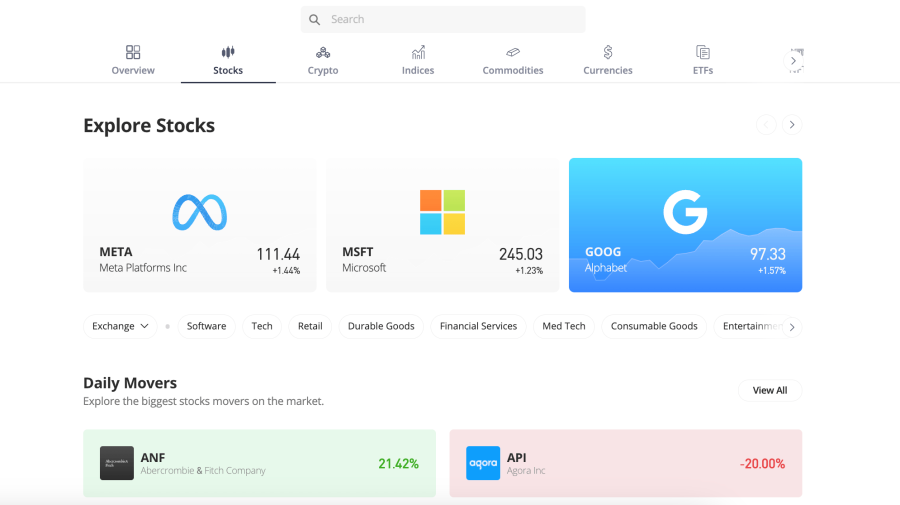Filter by Tech category
Screen dimensions: 900x505
pyautogui.click(x=262, y=326)
